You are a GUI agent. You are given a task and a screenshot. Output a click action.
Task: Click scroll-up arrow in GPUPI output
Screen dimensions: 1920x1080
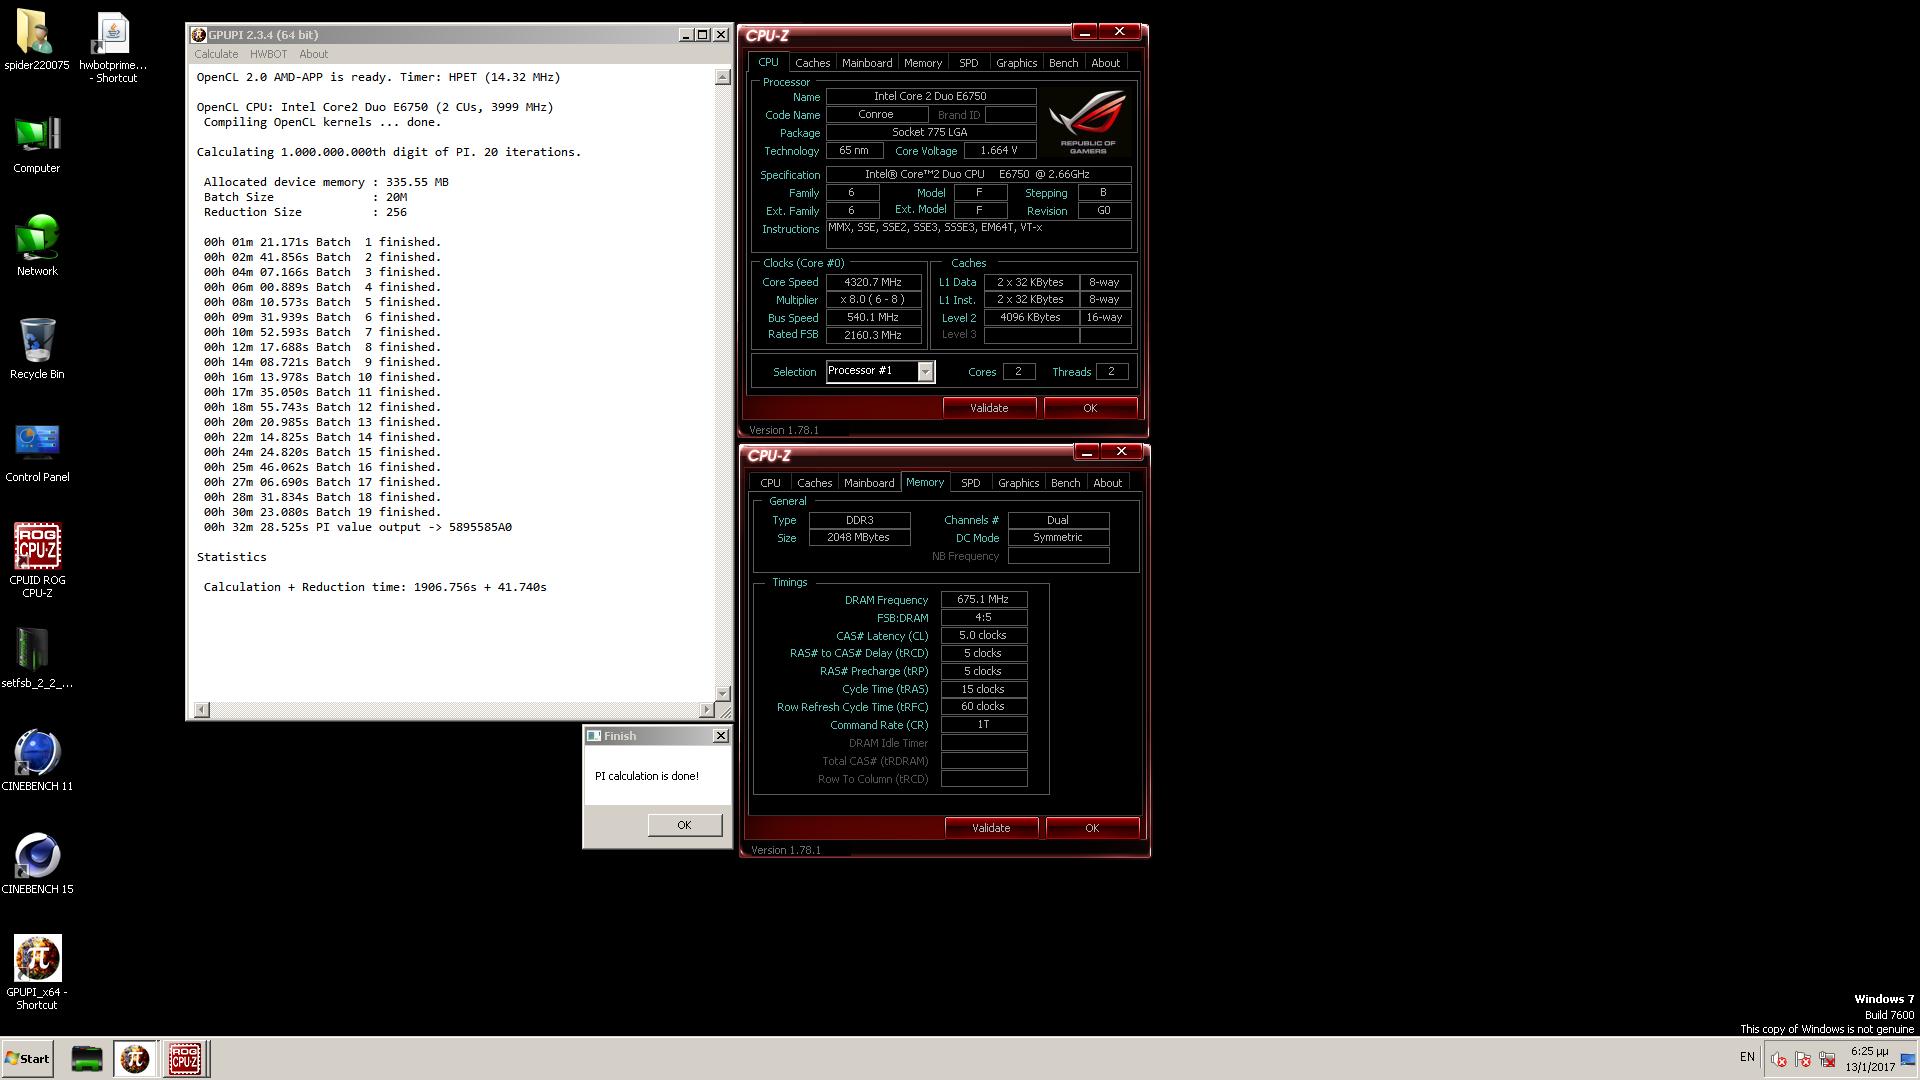(x=723, y=77)
